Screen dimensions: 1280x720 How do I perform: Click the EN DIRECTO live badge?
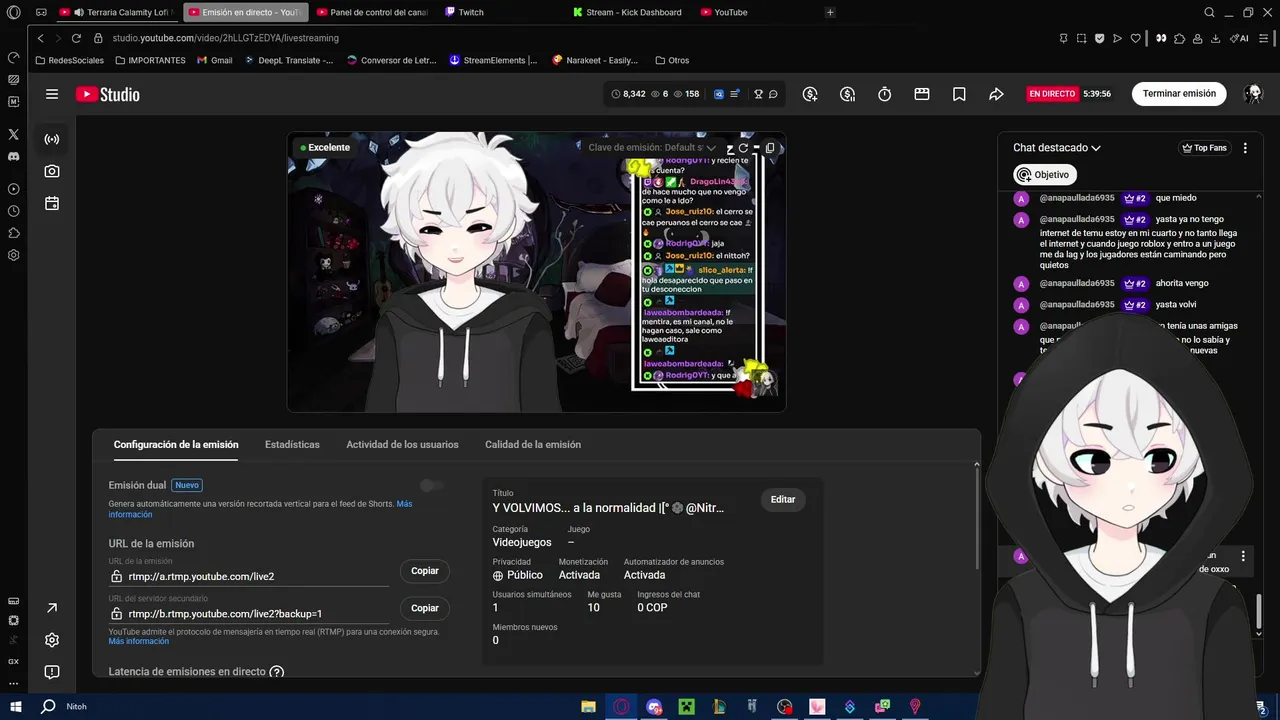click(x=1052, y=94)
